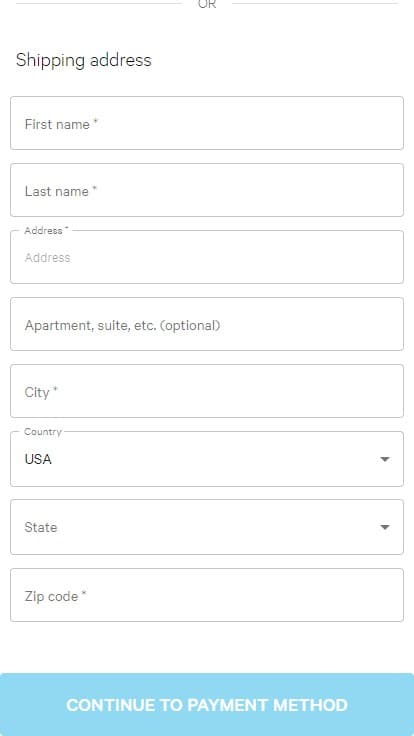Viewport: 414px width, 736px height.
Task: Select the USA value text
Action: 38,459
